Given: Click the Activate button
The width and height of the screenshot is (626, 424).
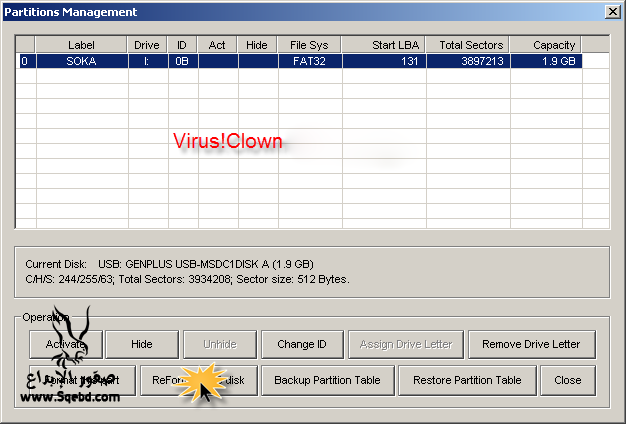Looking at the screenshot, I should (x=66, y=344).
